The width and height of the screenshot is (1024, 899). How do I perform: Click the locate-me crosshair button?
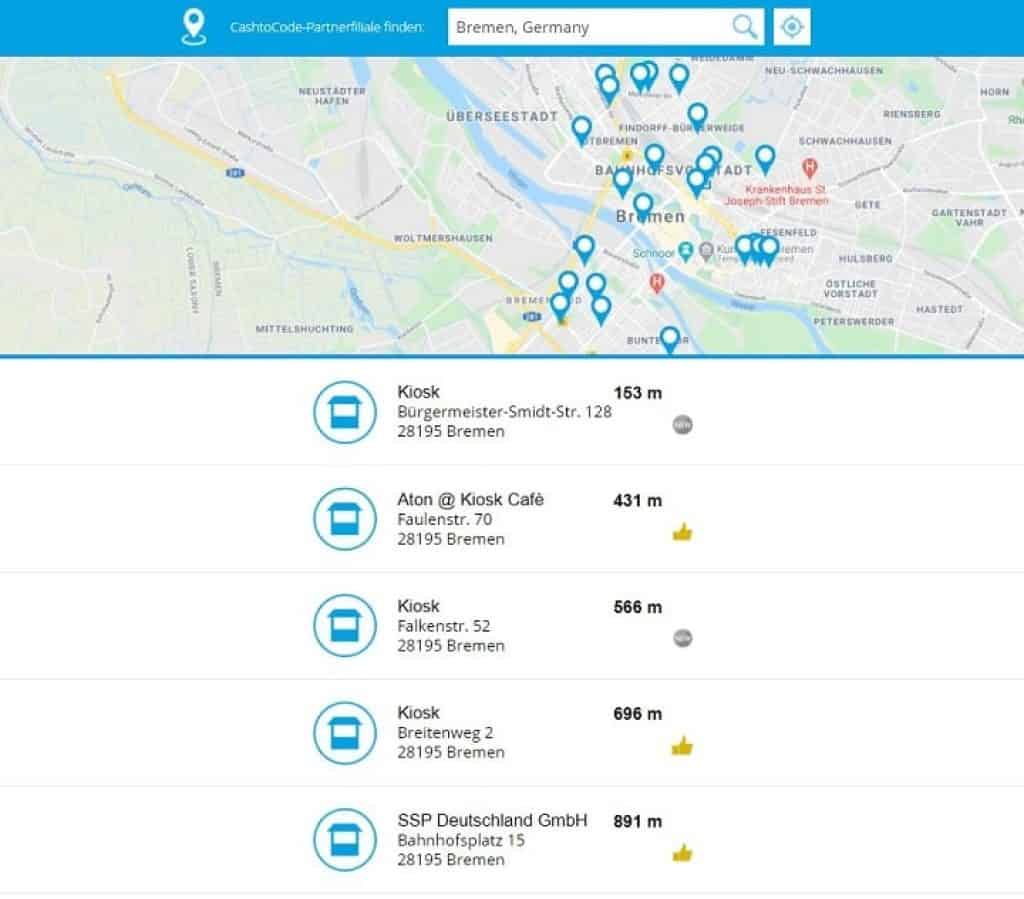tap(792, 27)
